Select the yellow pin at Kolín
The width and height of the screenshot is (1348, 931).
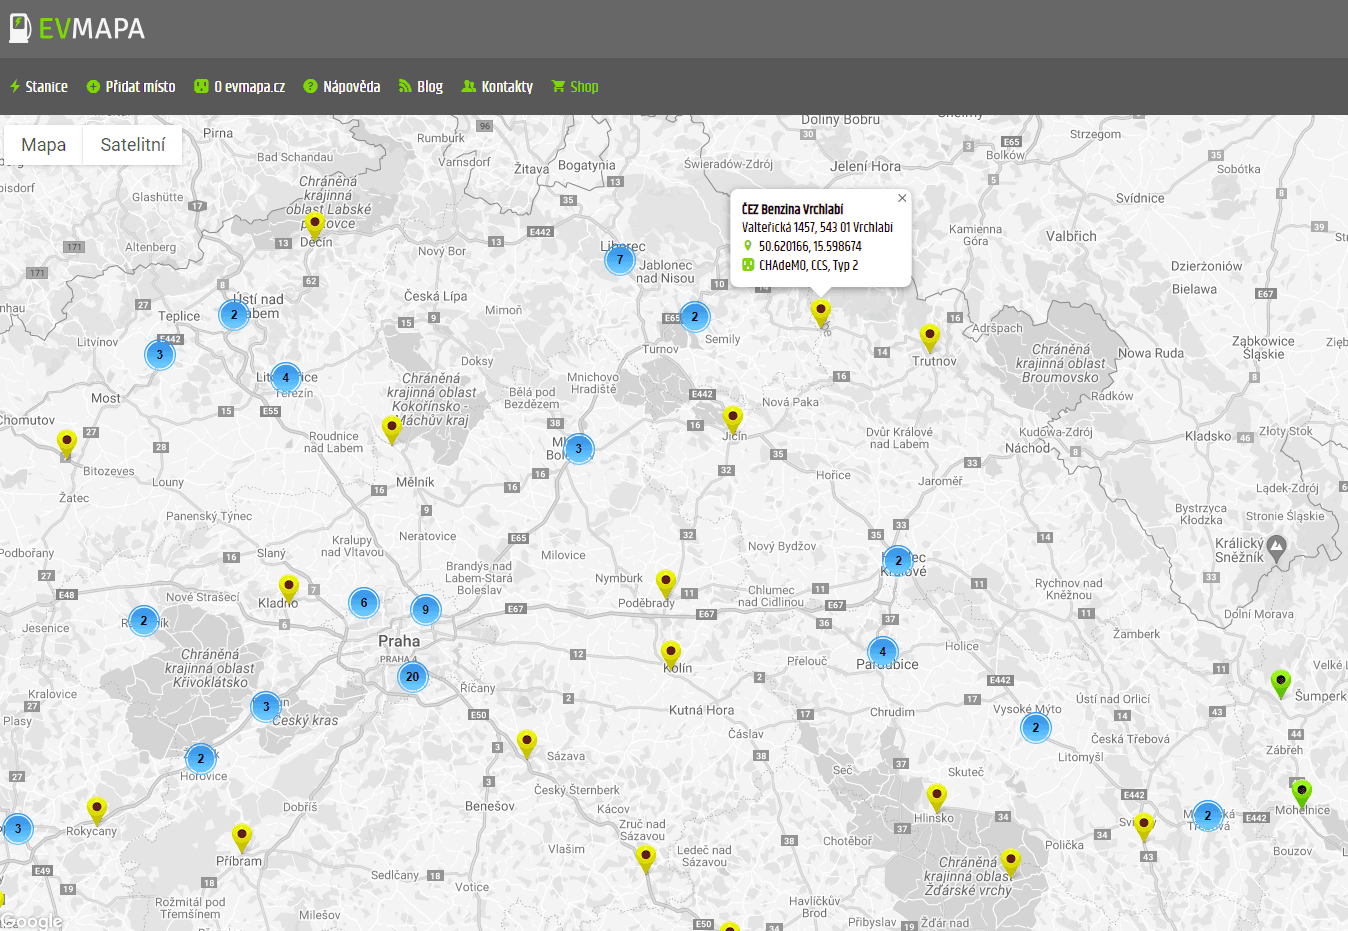672,655
